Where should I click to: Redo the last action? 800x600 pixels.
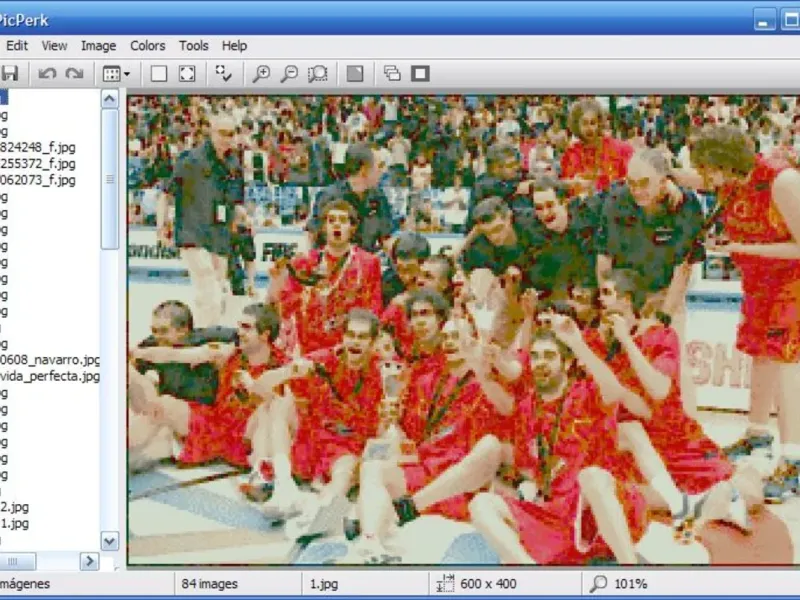[x=74, y=73]
